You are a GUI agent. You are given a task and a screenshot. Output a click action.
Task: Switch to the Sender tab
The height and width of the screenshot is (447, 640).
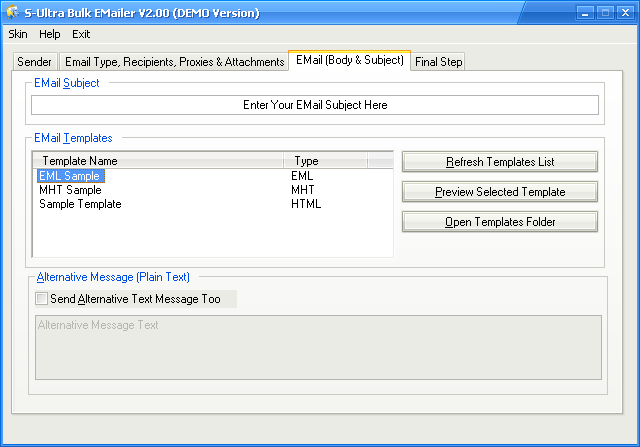pyautogui.click(x=34, y=62)
